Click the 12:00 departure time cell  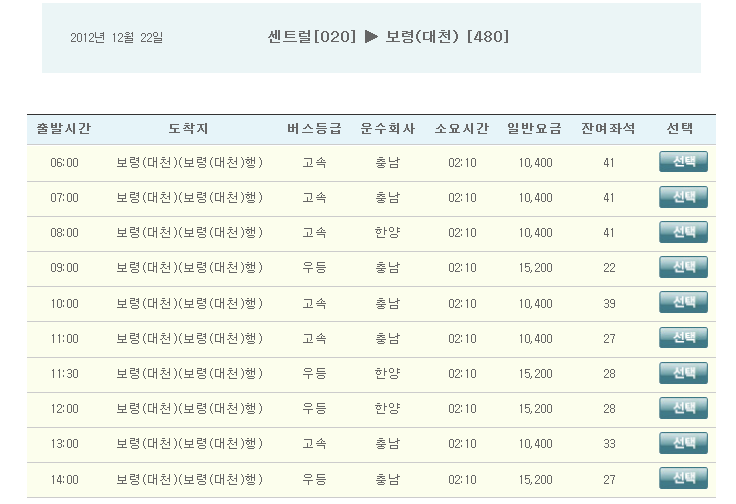click(x=64, y=408)
